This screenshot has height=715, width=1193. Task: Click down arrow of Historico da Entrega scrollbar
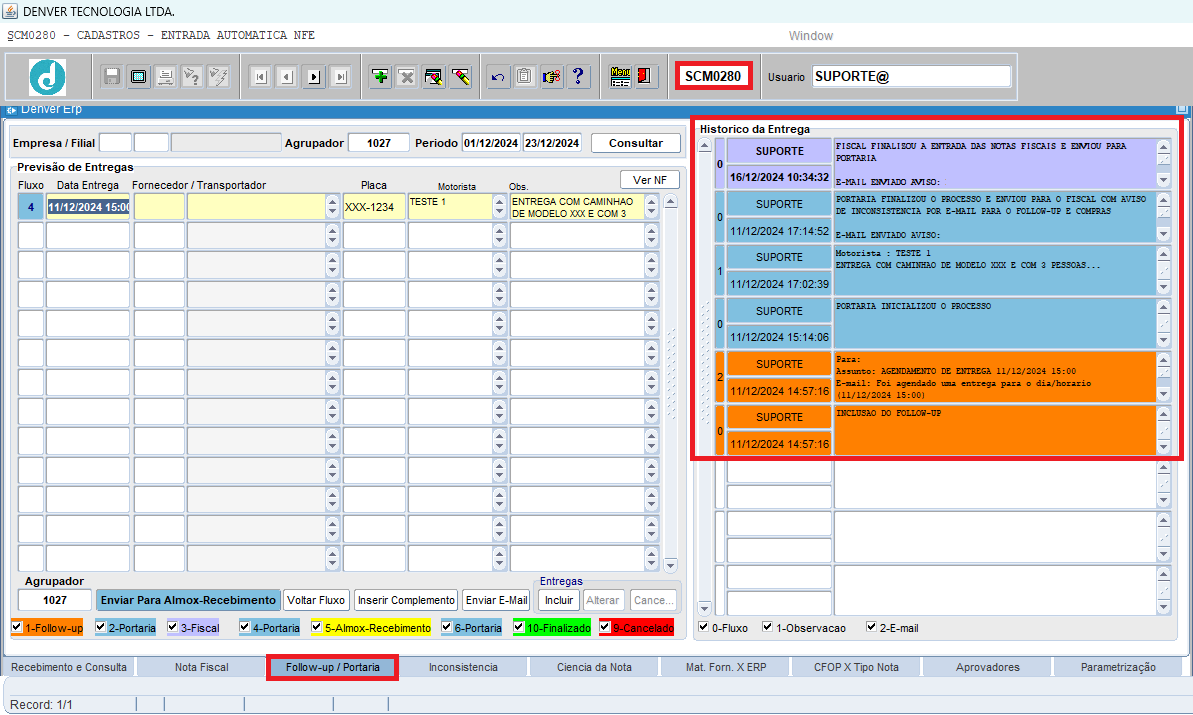[705, 608]
